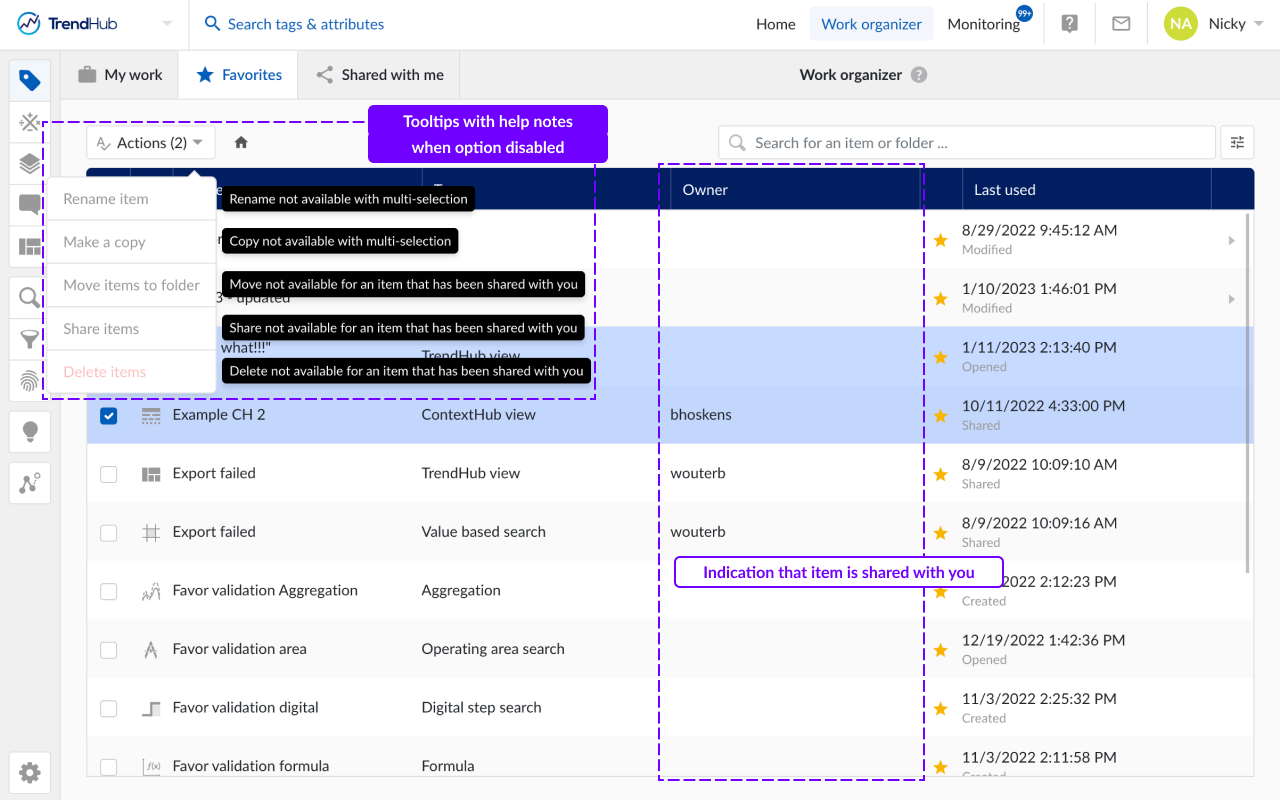Image resolution: width=1280 pixels, height=800 pixels.
Task: Open settings gear at bottom left
Action: [x=30, y=772]
